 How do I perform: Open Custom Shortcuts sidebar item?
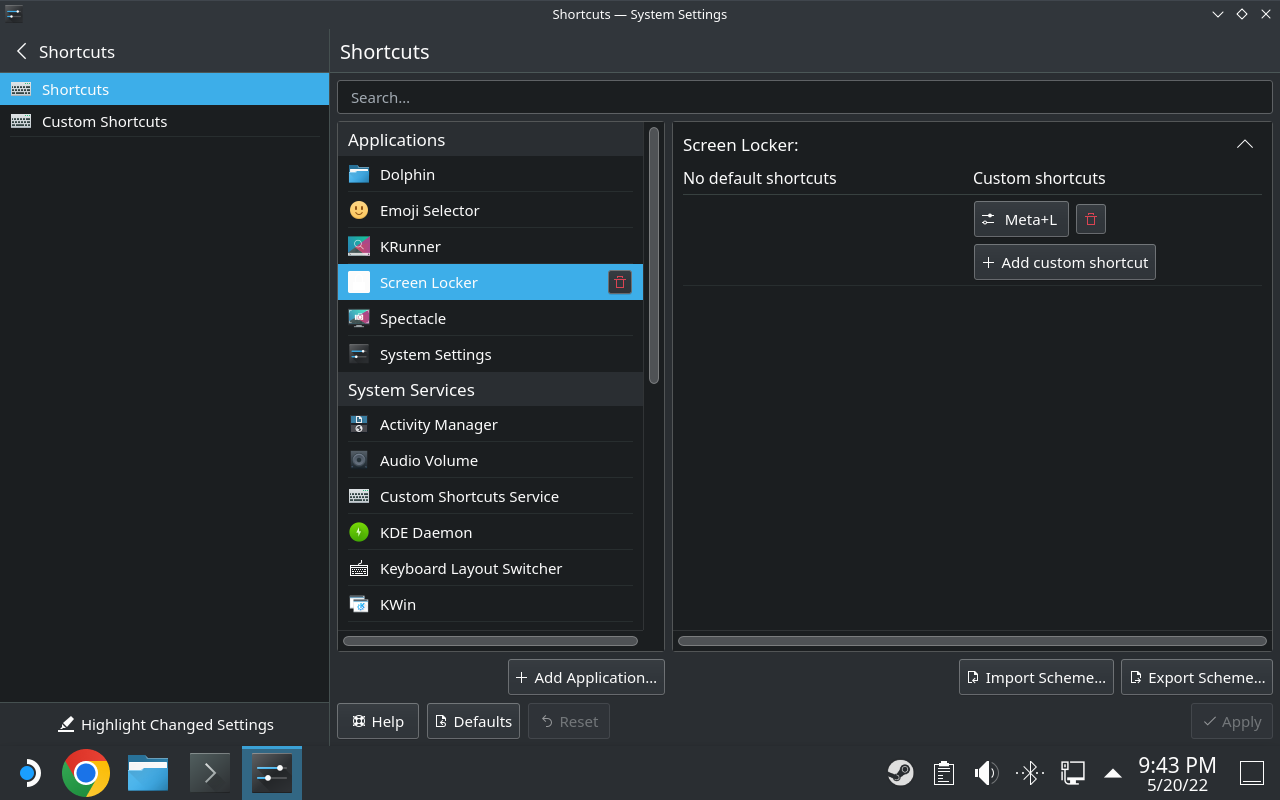point(164,121)
